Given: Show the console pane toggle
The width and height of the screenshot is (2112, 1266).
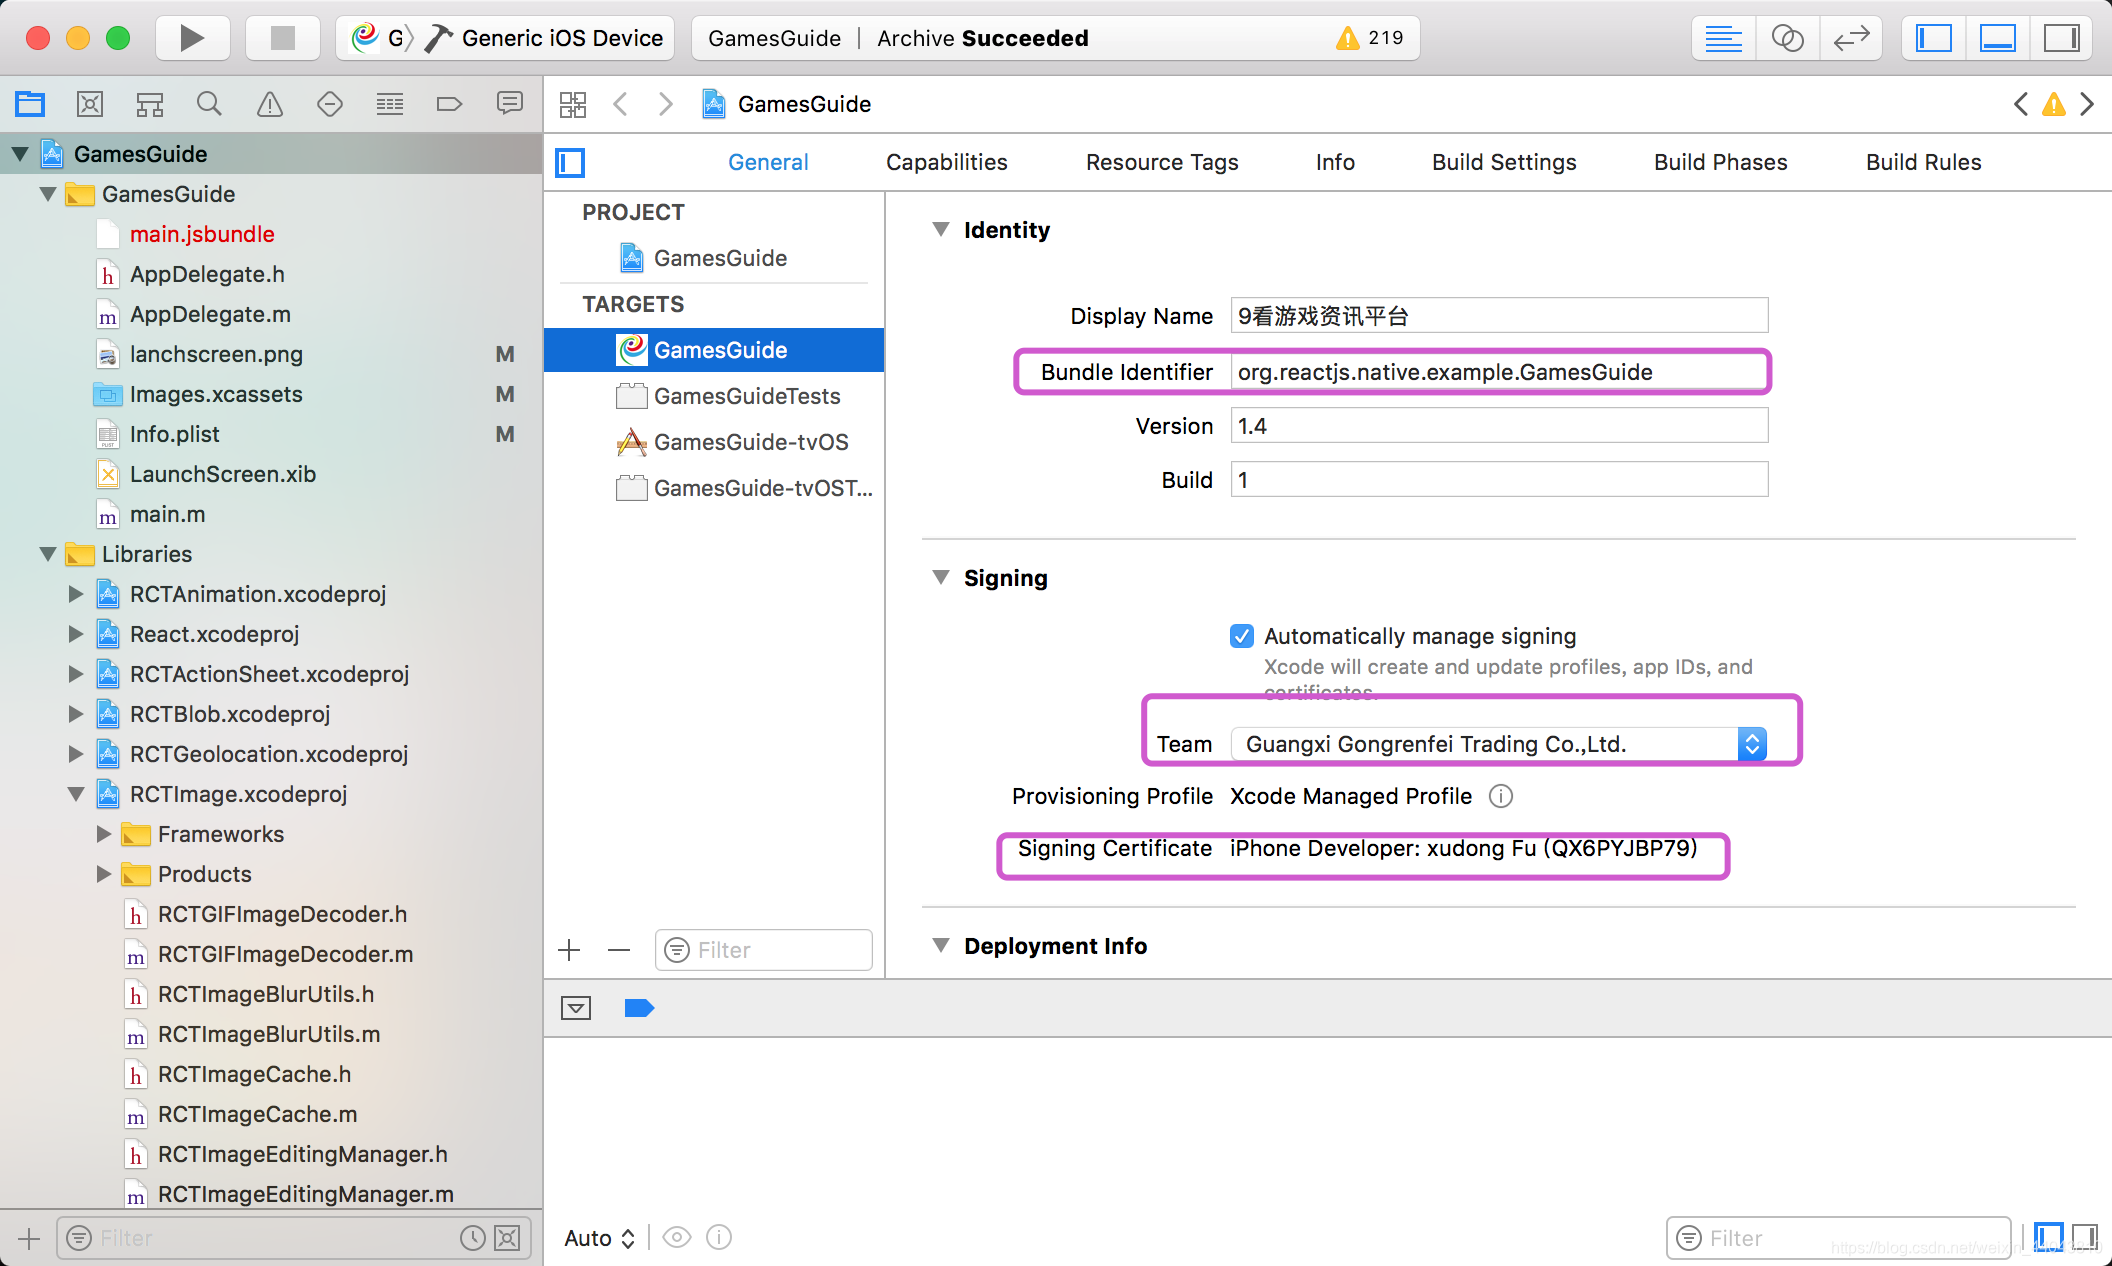Looking at the screenshot, I should 2085,1237.
